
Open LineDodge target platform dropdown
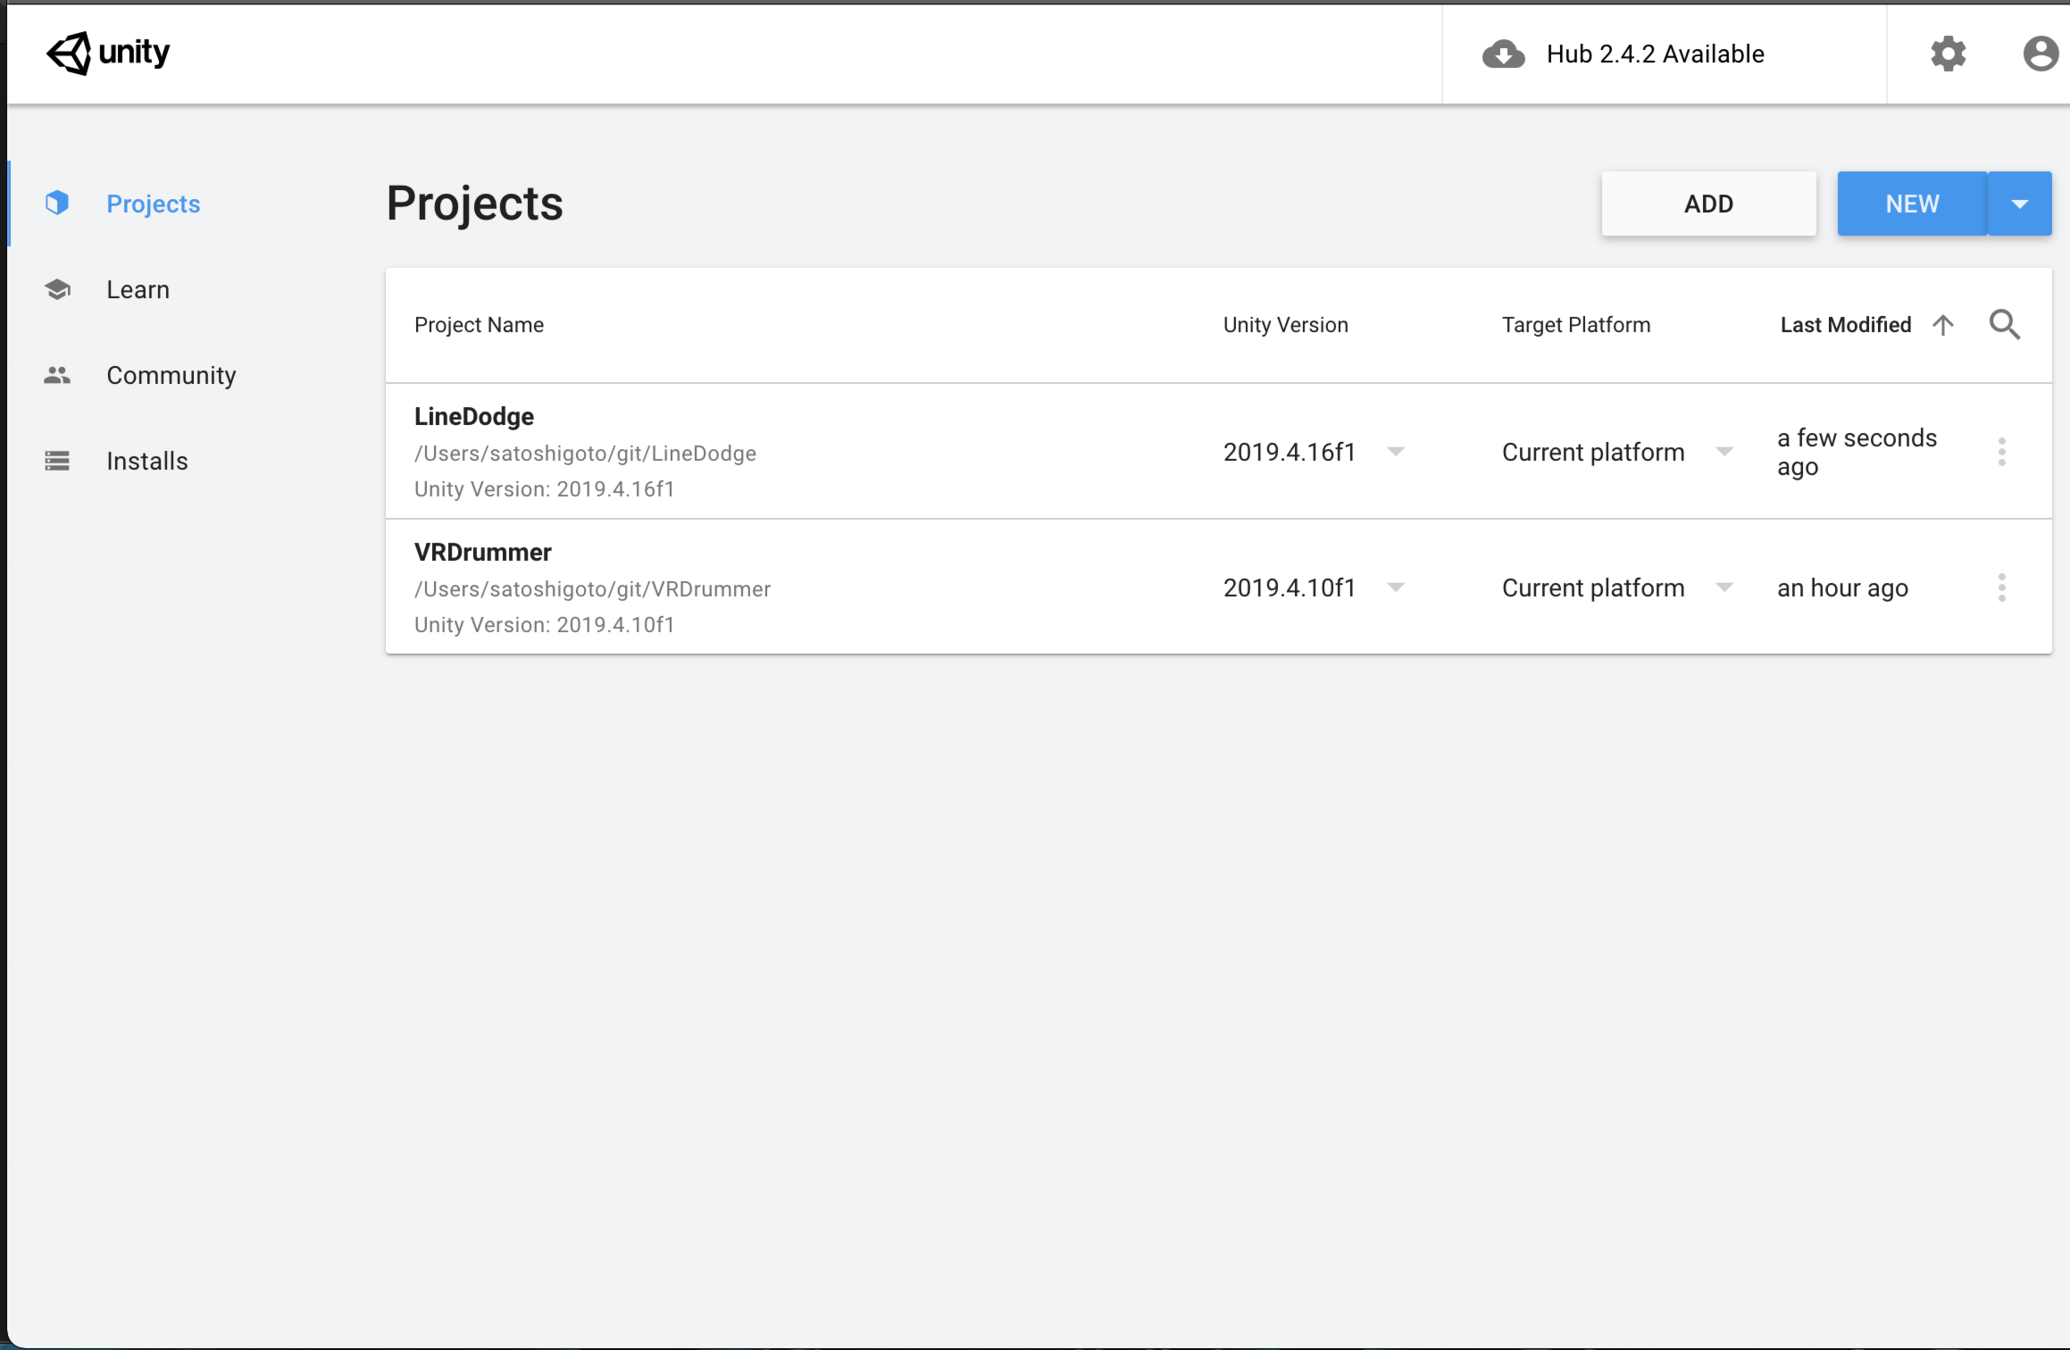1724,452
